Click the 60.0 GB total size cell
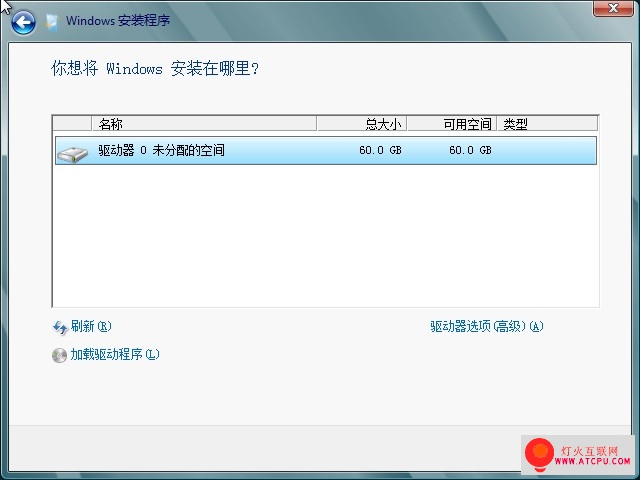 [x=380, y=150]
